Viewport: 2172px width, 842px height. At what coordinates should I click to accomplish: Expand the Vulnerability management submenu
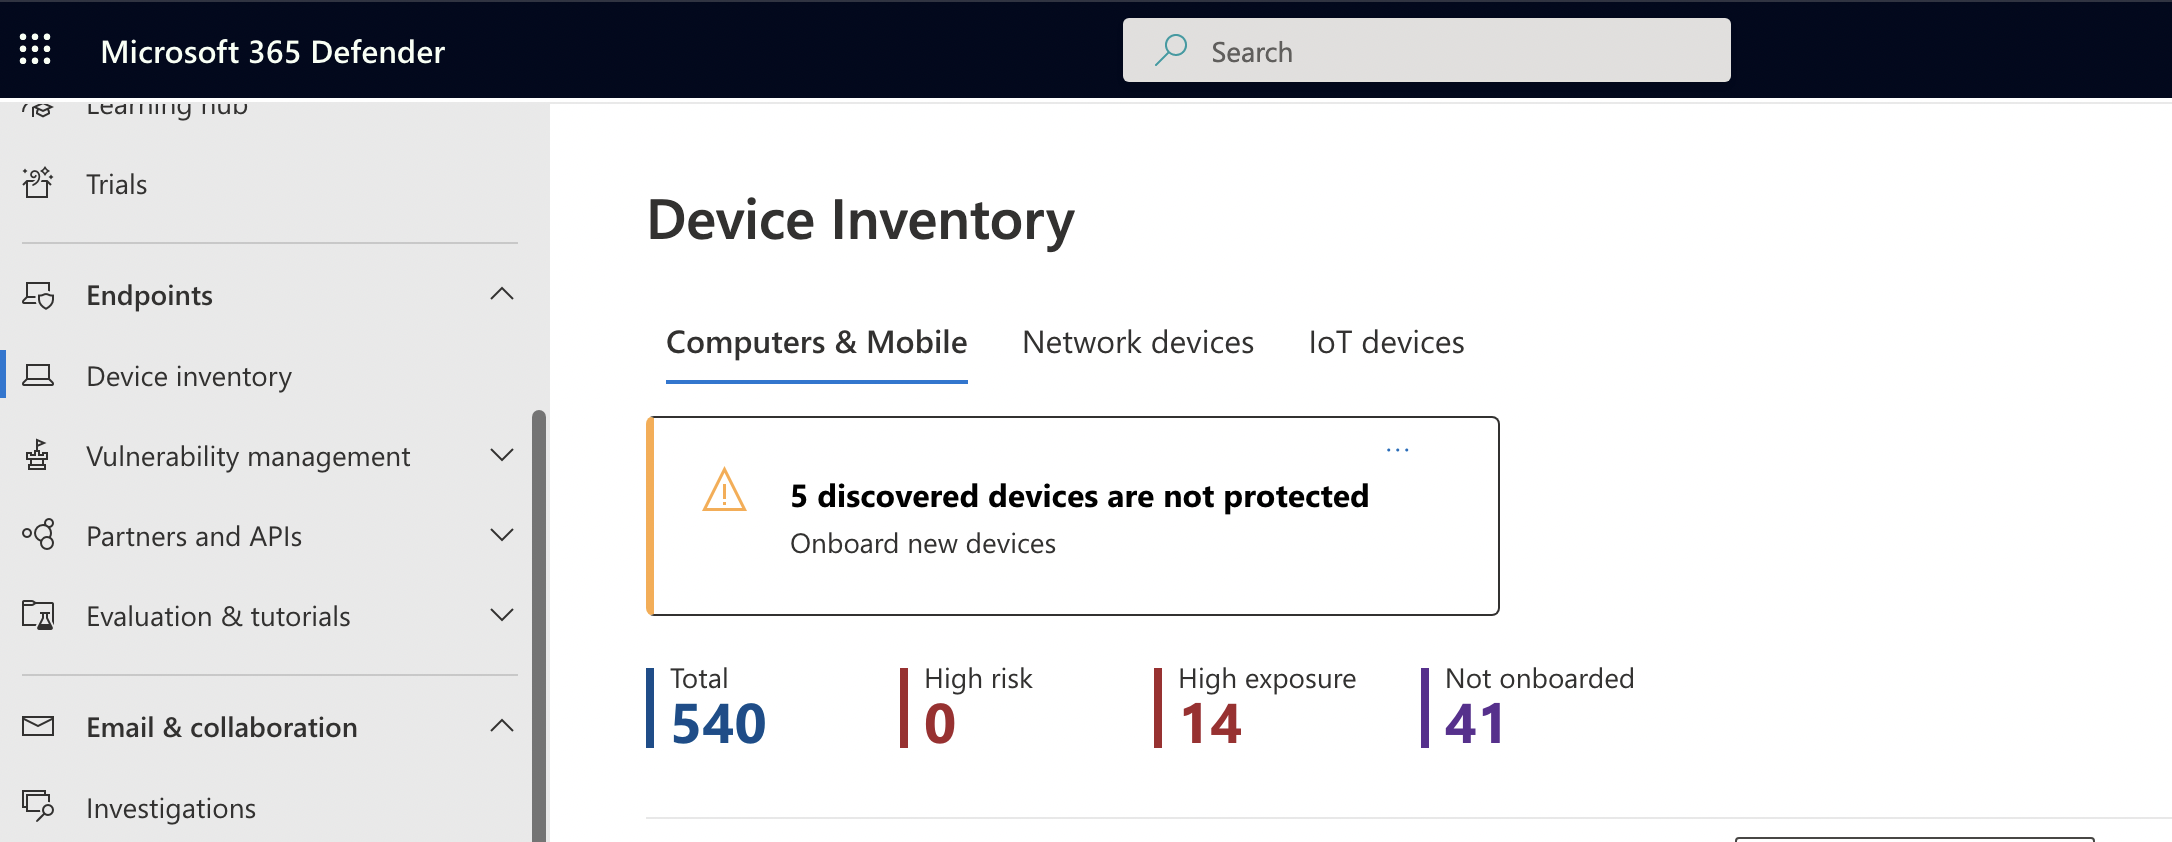[502, 455]
